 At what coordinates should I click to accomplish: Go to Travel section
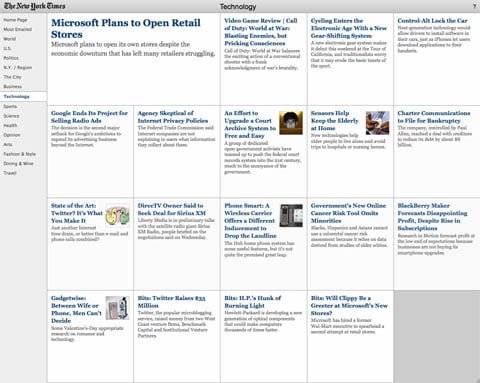(x=10, y=173)
